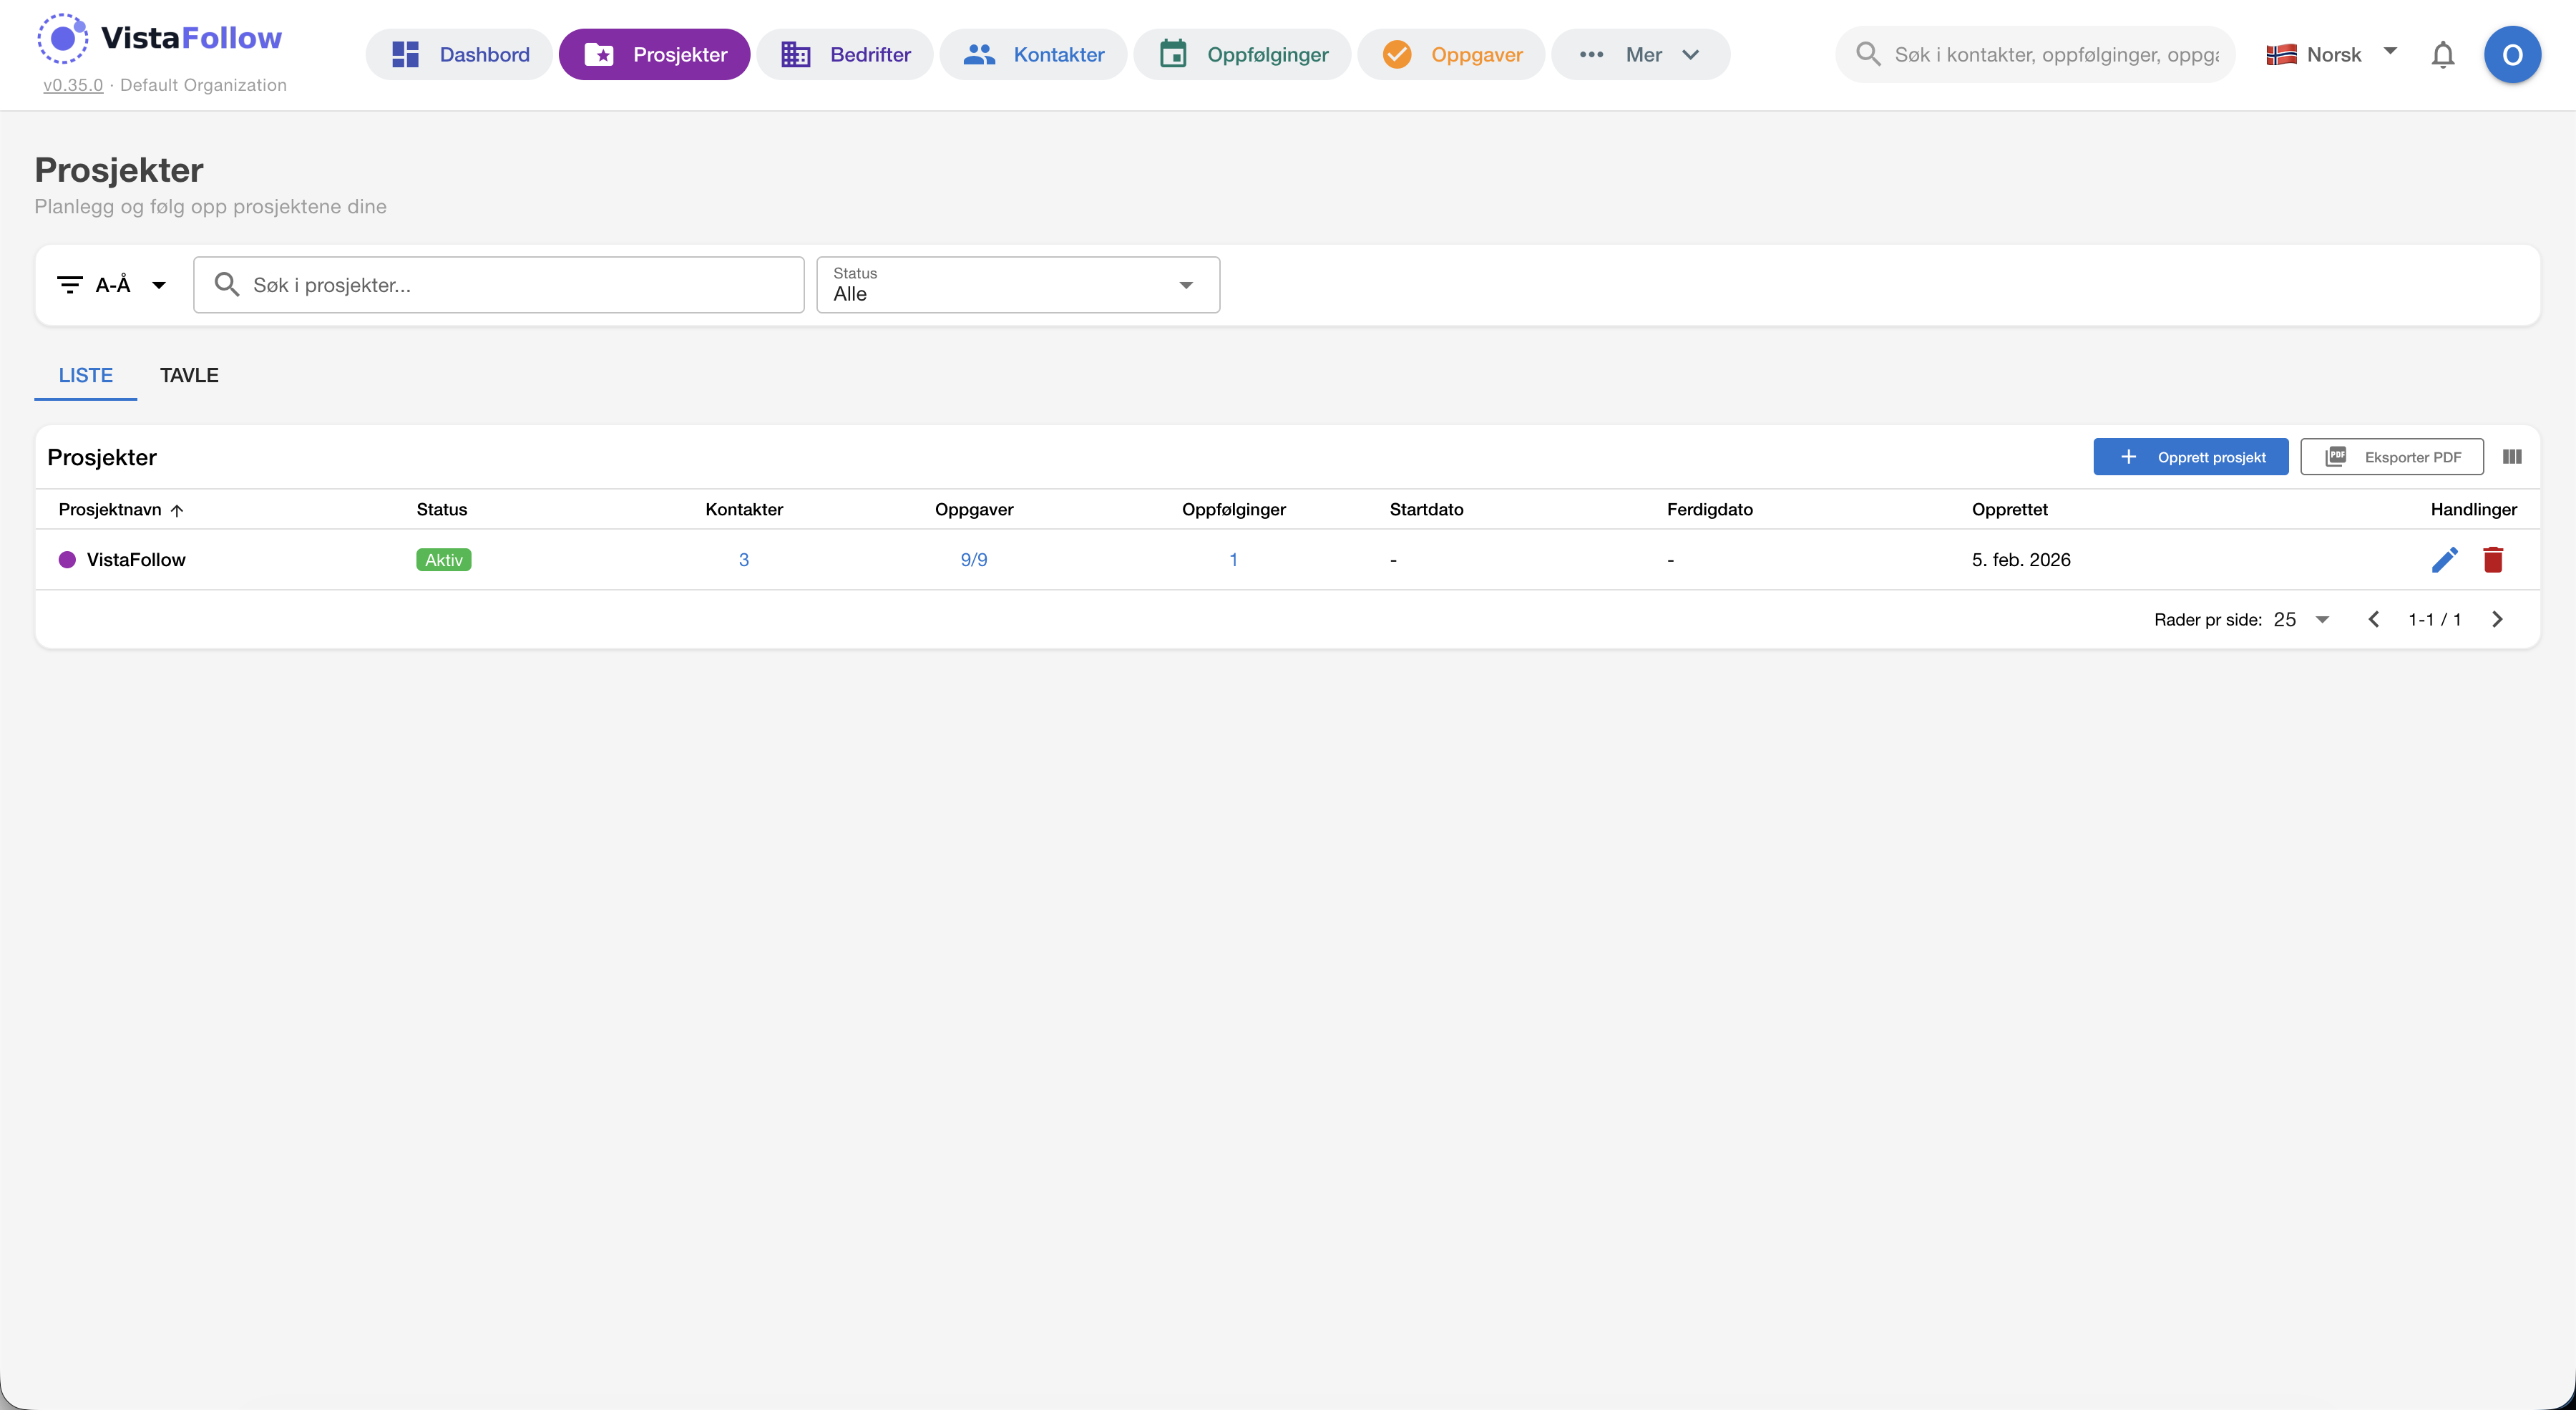Switch to the TAVLE tab

point(189,376)
